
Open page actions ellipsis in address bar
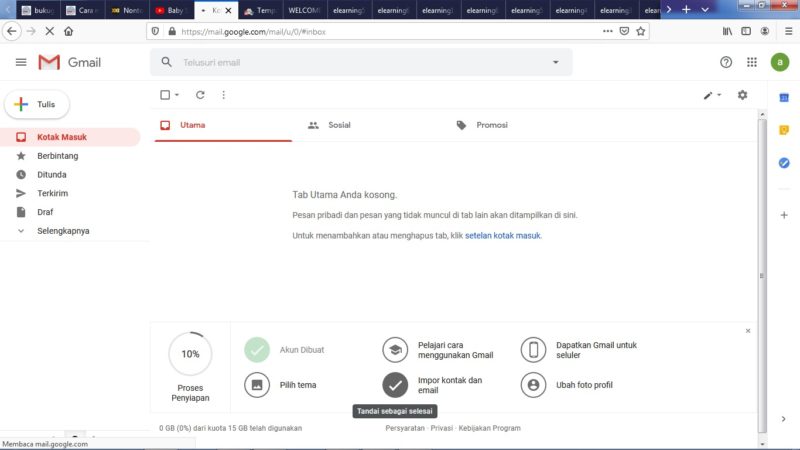click(607, 31)
